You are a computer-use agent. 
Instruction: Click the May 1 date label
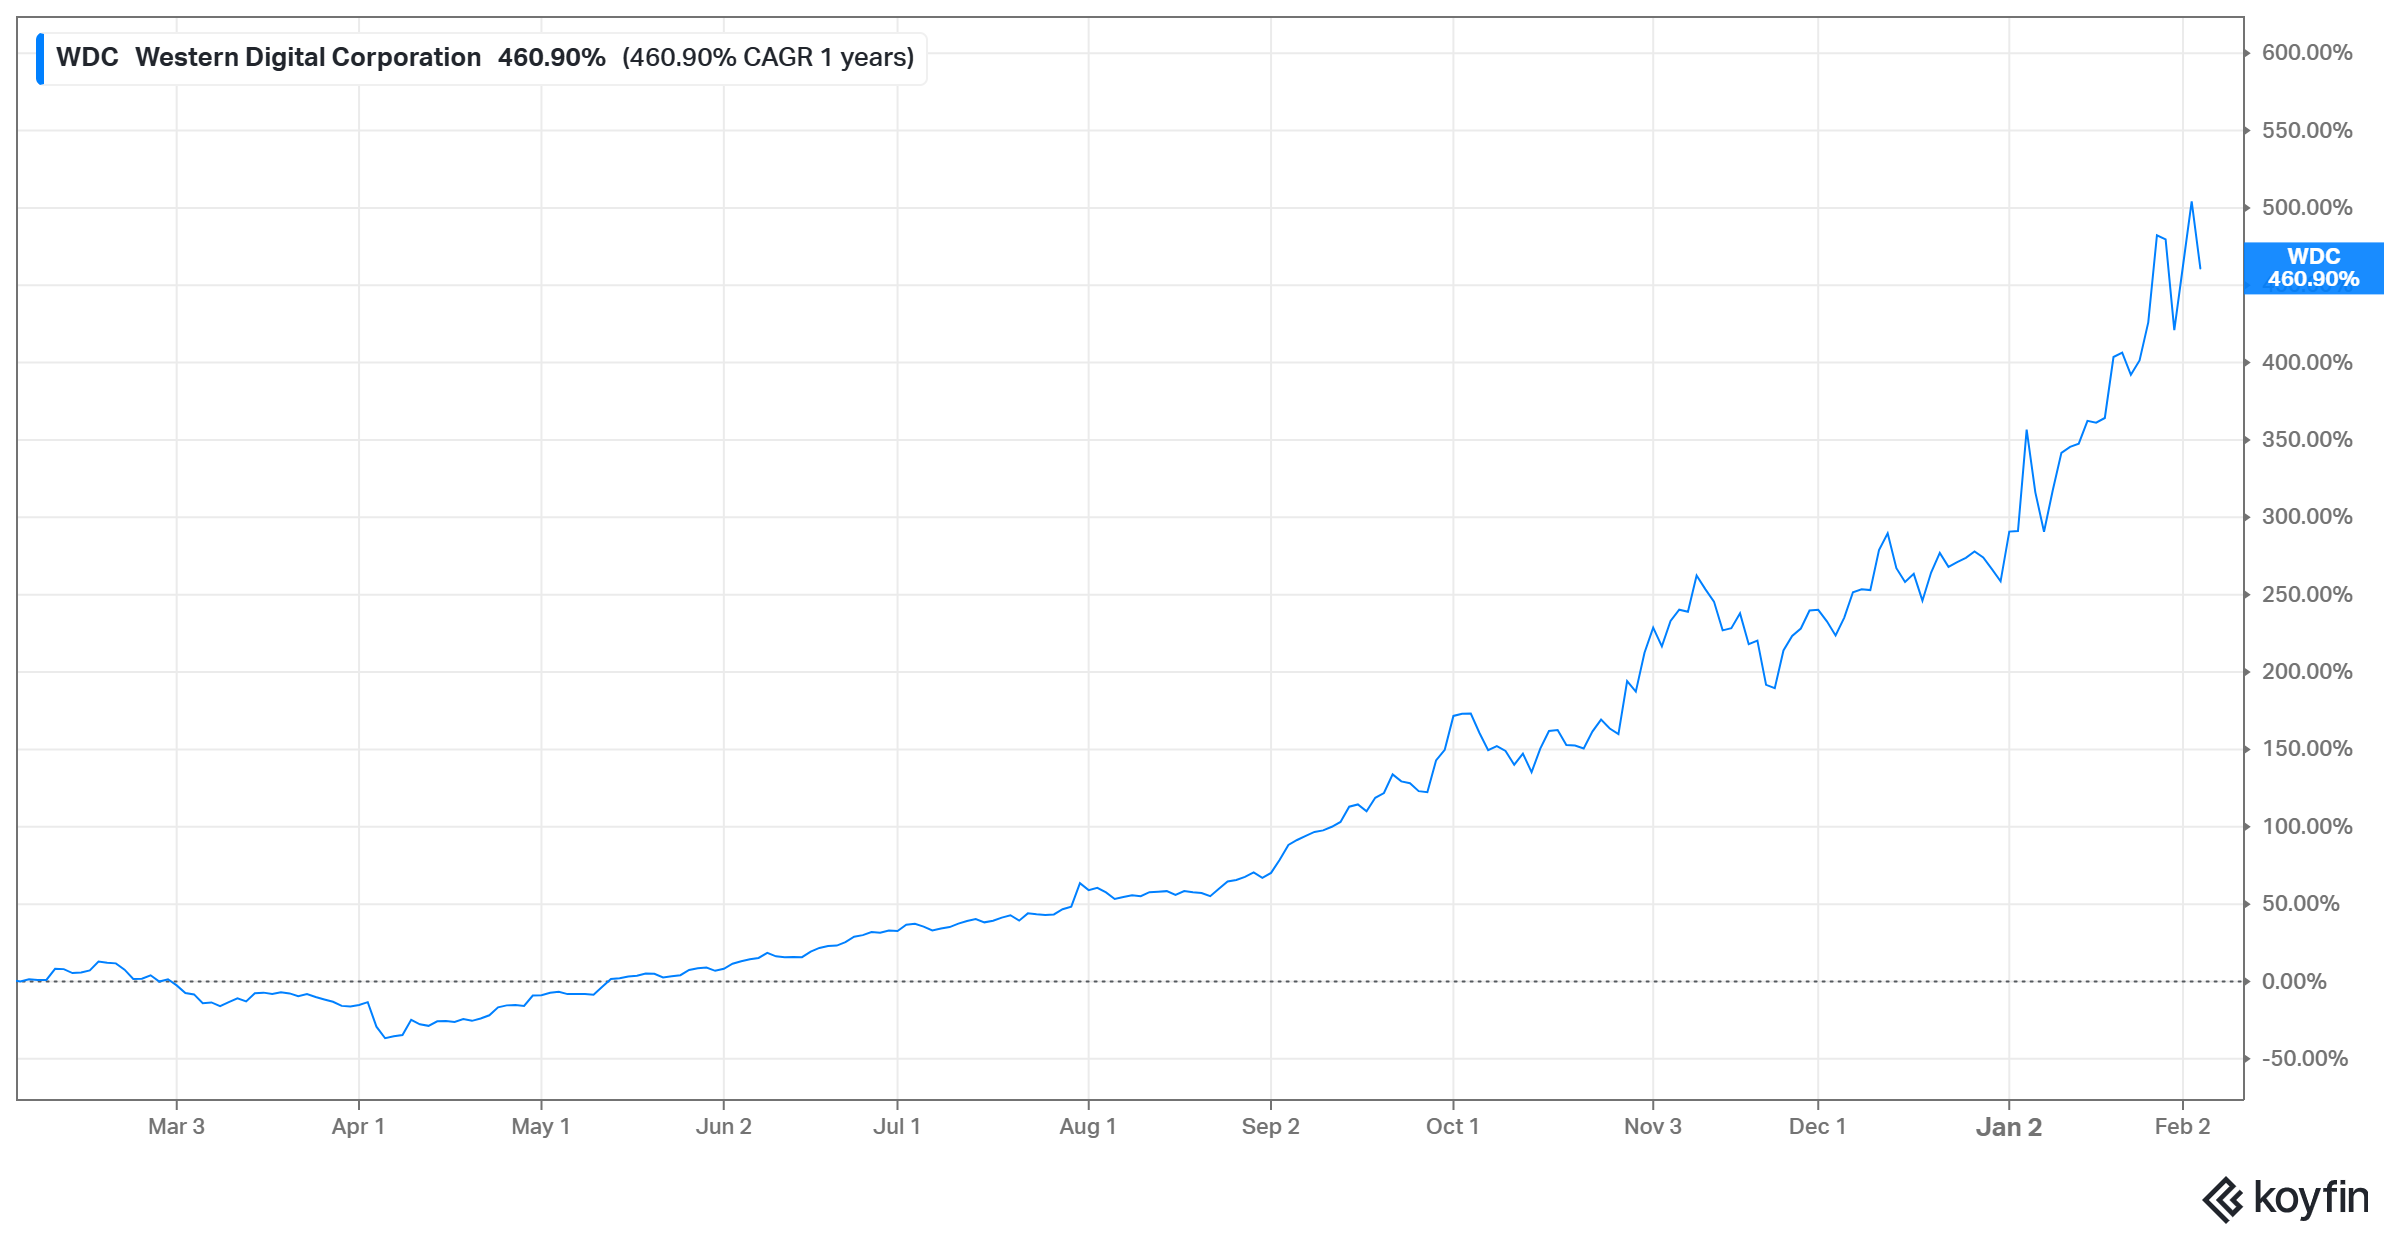coord(541,1127)
